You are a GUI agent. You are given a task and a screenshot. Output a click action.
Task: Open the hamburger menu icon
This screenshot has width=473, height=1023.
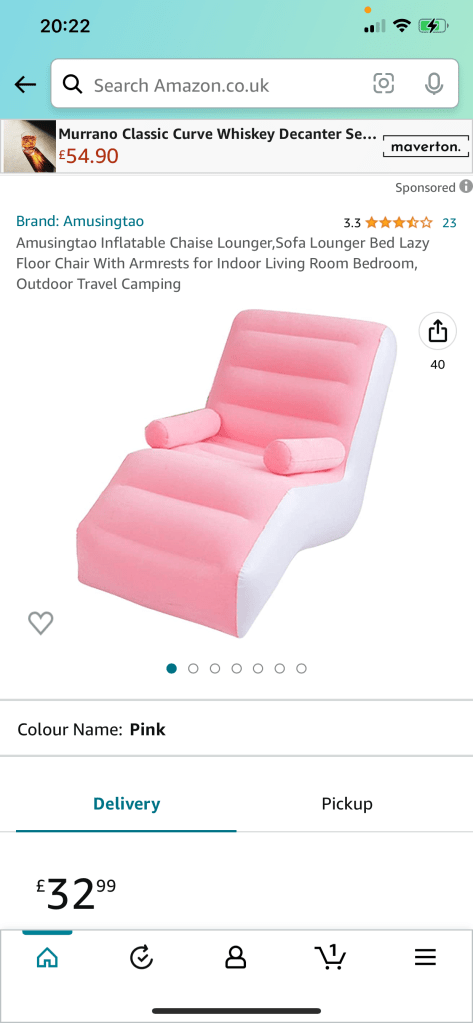[425, 957]
